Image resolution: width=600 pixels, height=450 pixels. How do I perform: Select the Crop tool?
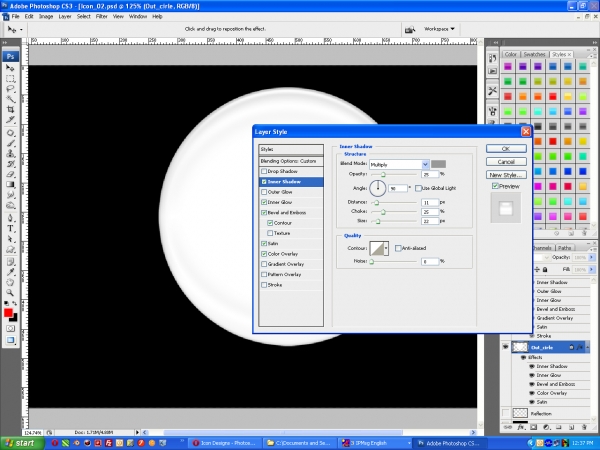click(x=10, y=109)
